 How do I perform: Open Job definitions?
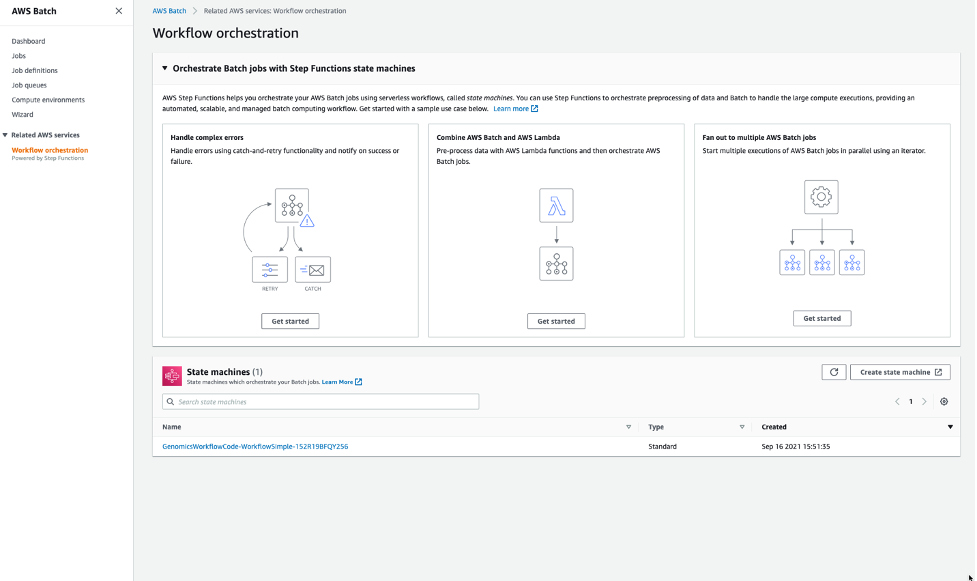tap(34, 70)
